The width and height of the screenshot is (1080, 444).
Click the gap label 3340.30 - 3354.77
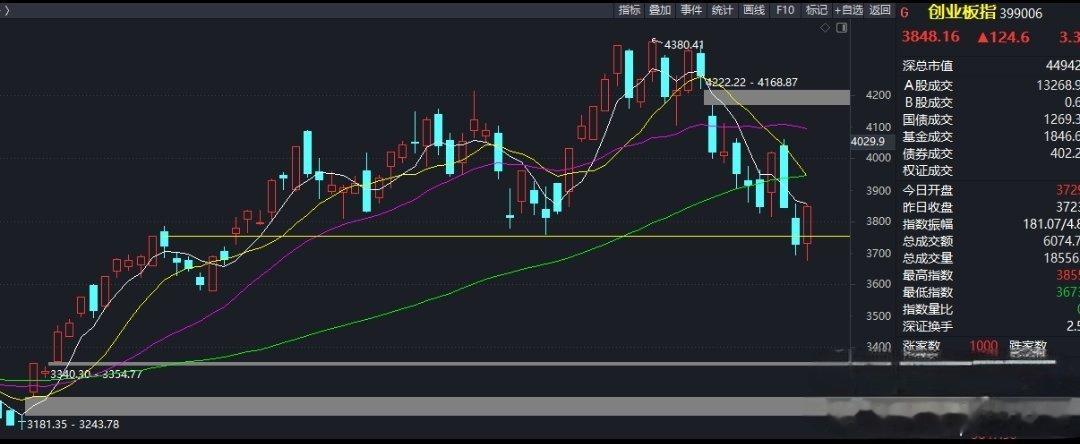[x=96, y=374]
